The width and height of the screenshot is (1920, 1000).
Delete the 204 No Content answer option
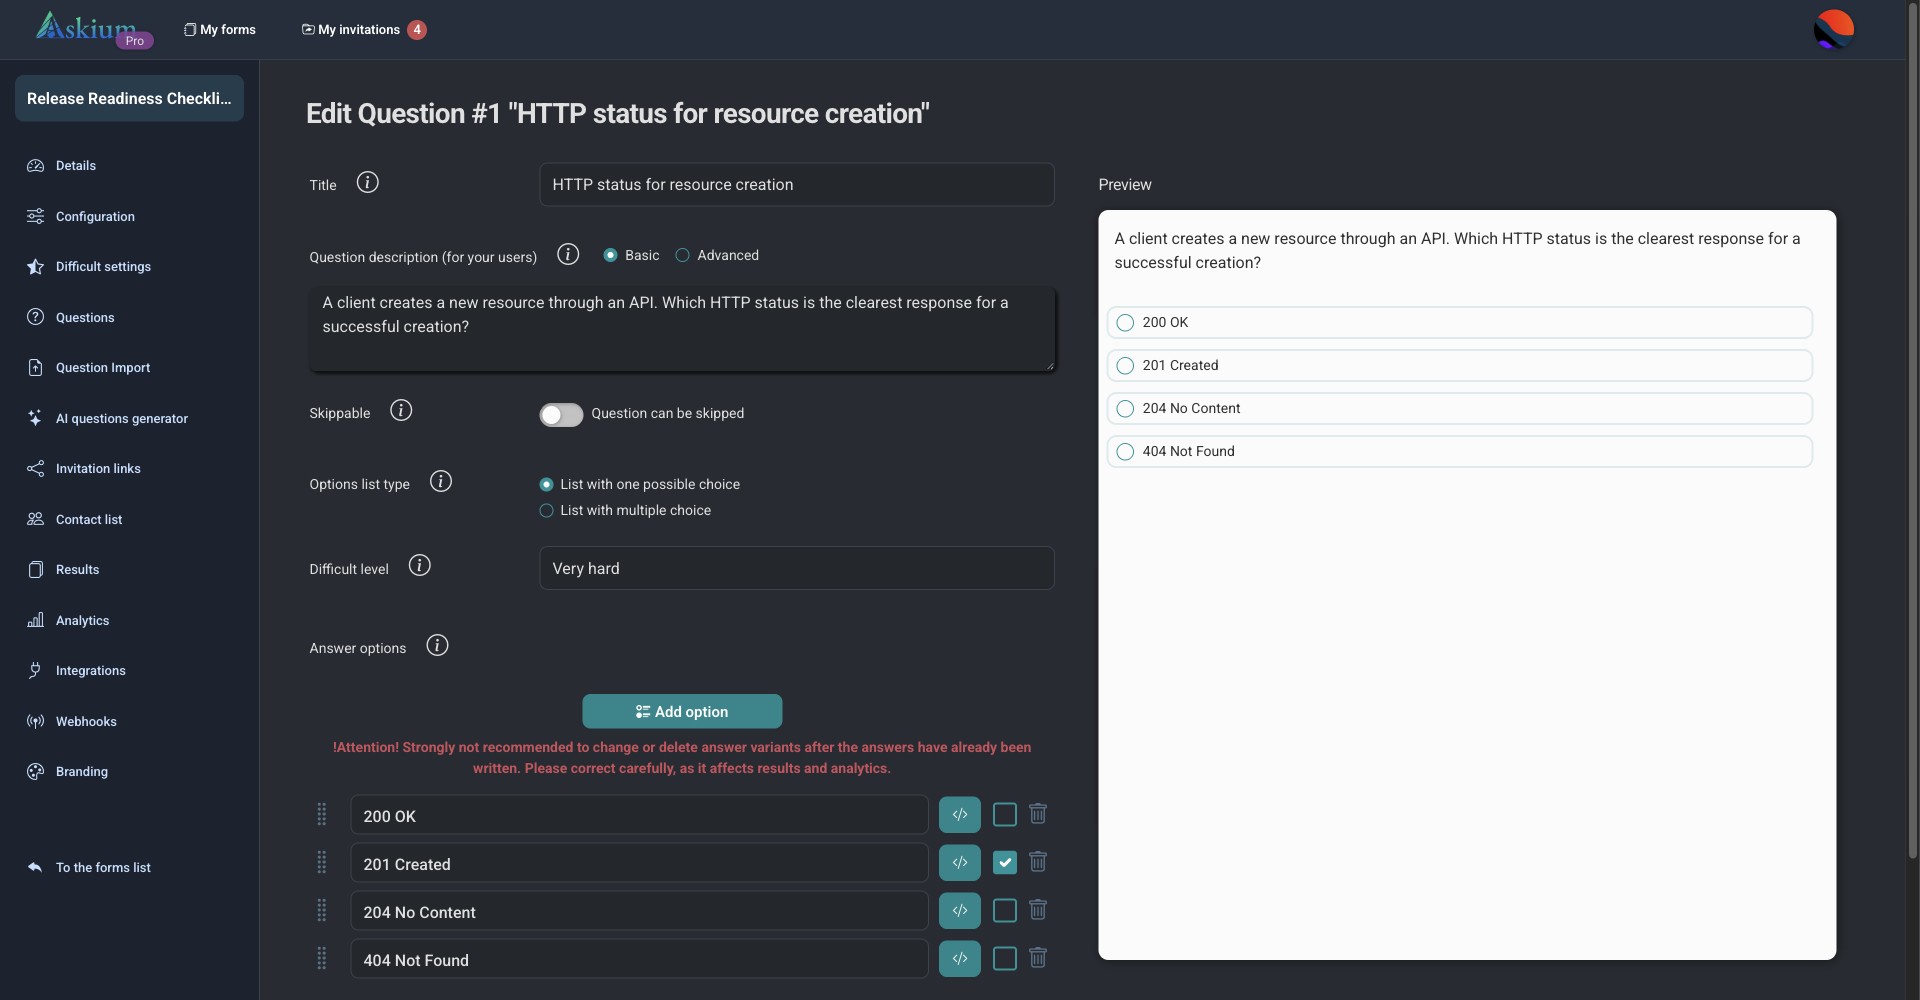(1038, 910)
